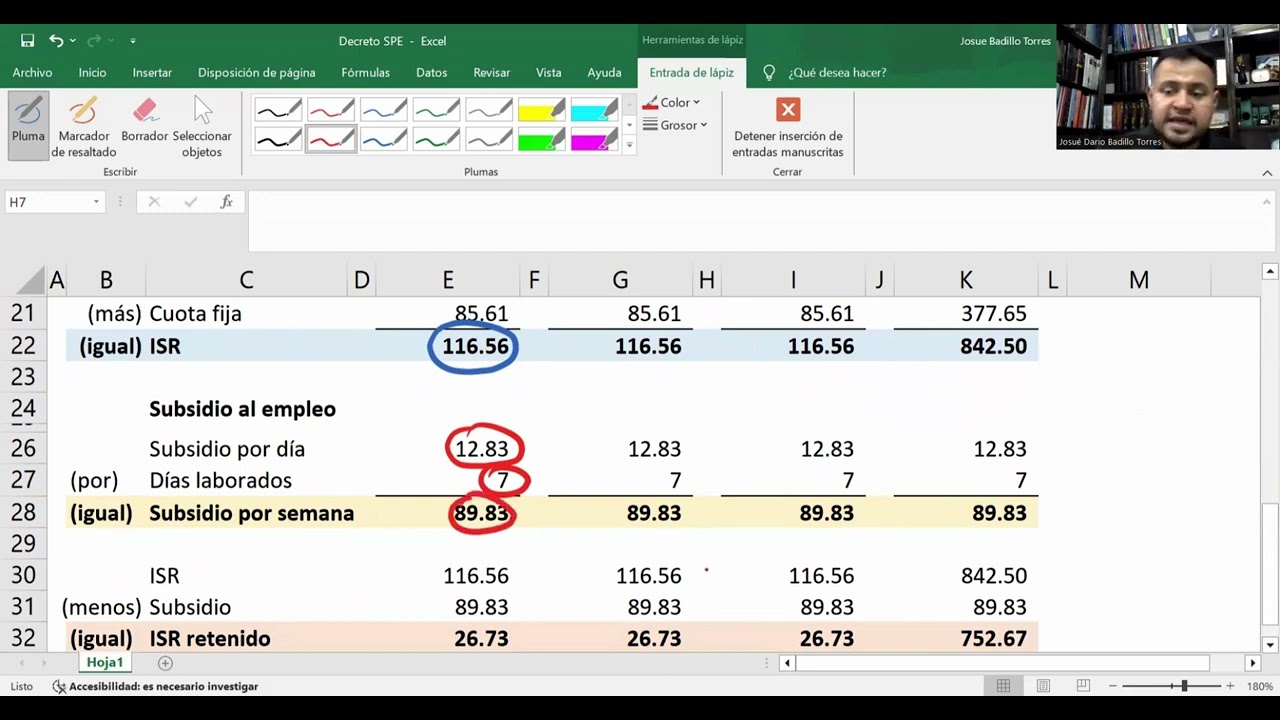Switch to the Fórmulas tab

[x=365, y=72]
